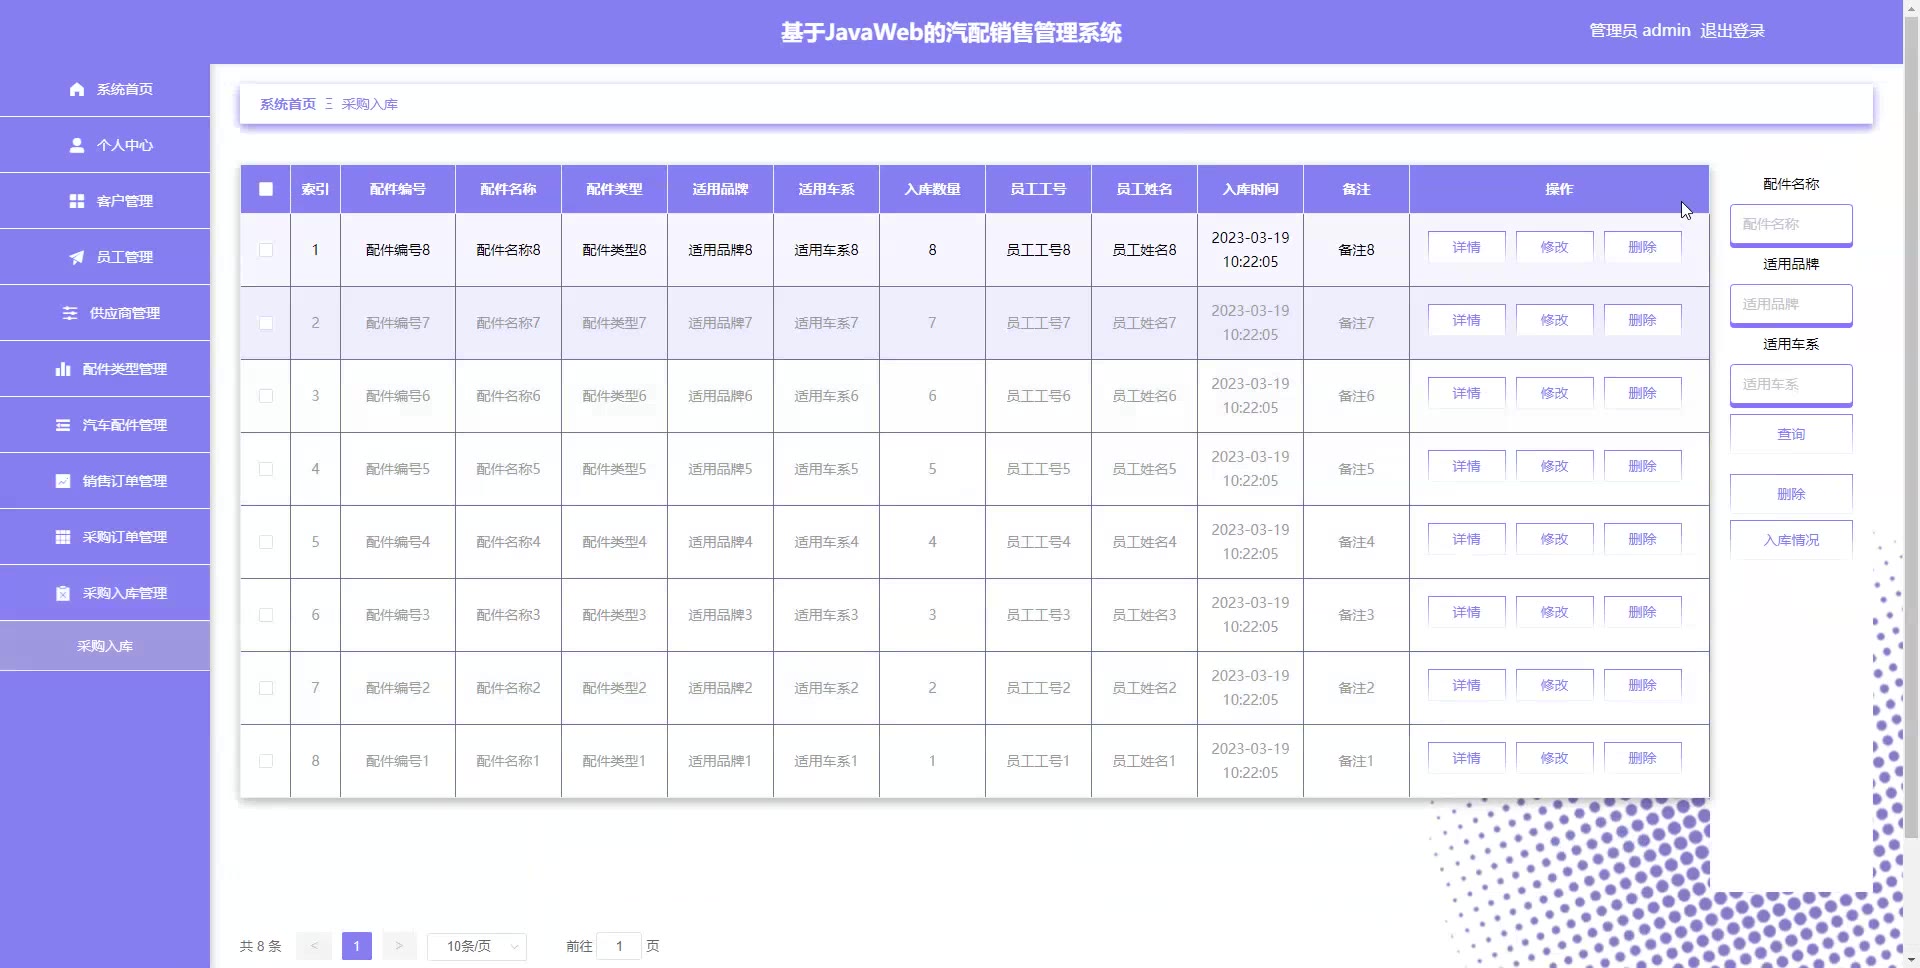Open the 10条/页 page size dropdown

477,946
